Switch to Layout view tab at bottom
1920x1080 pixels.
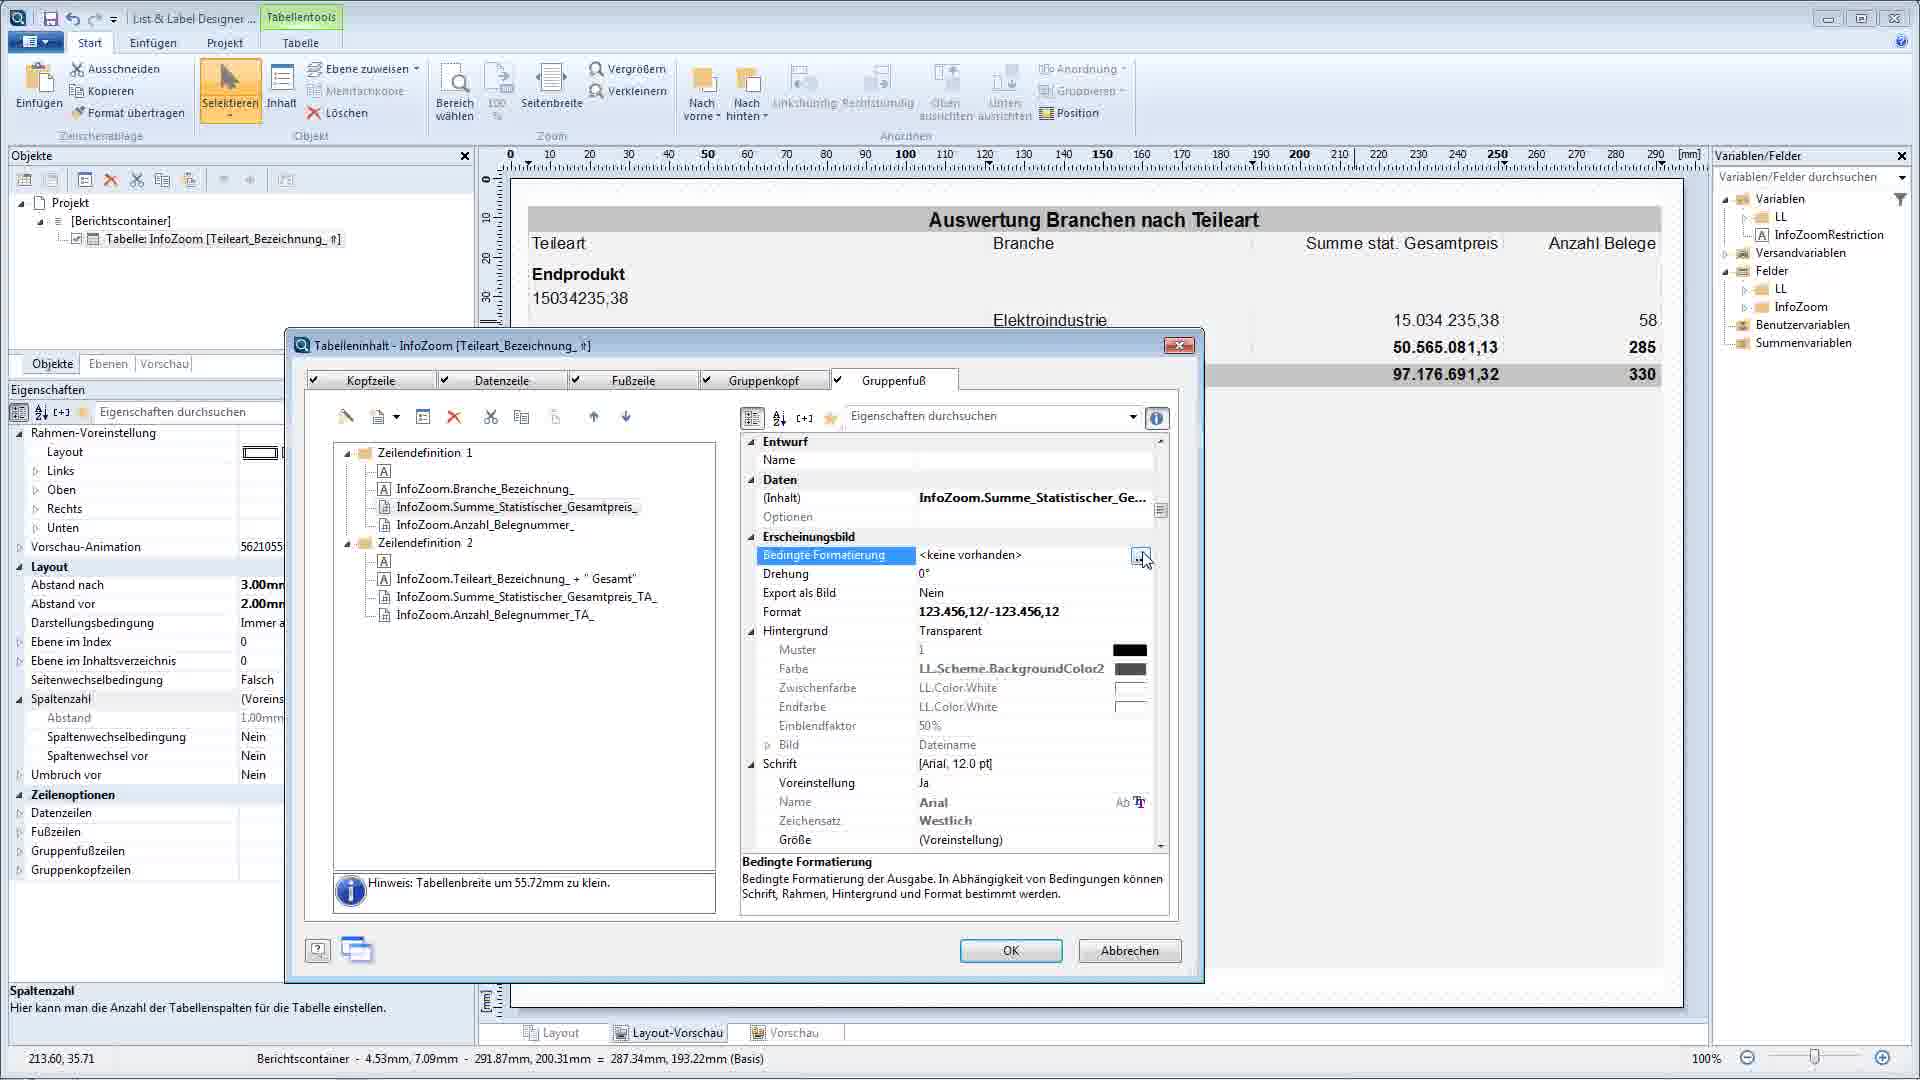pos(550,1033)
